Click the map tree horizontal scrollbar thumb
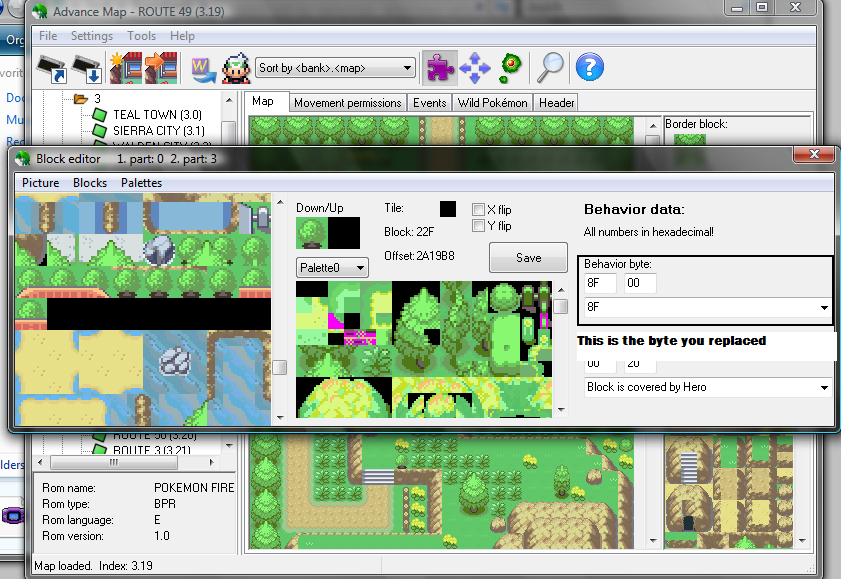841x579 pixels. 114,462
